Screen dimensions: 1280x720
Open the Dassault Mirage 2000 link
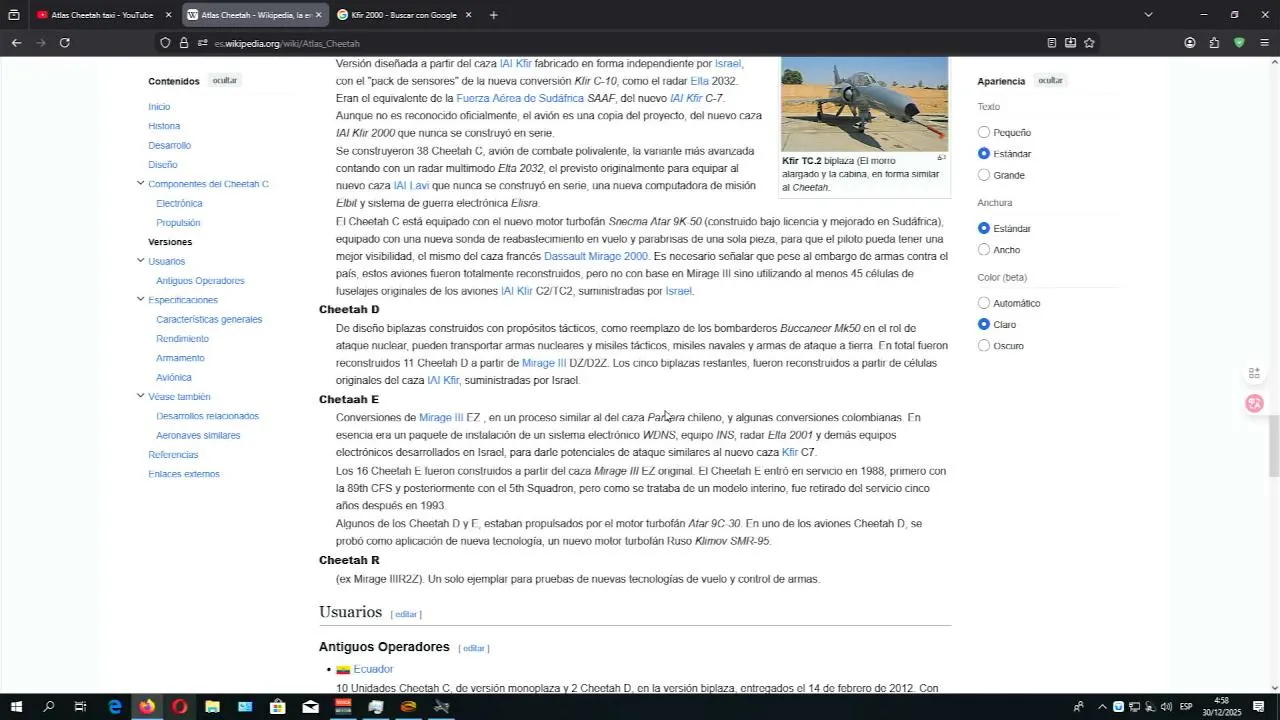click(x=596, y=257)
